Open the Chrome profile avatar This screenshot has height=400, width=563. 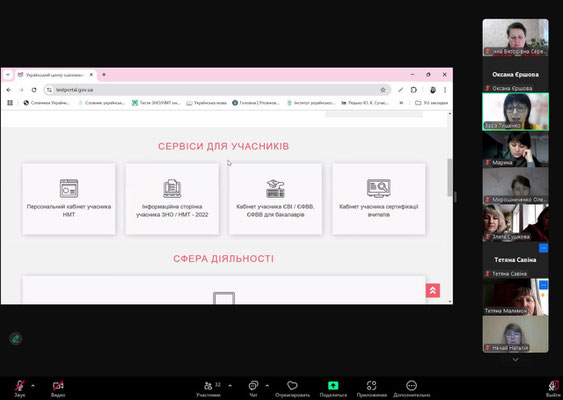[433, 90]
